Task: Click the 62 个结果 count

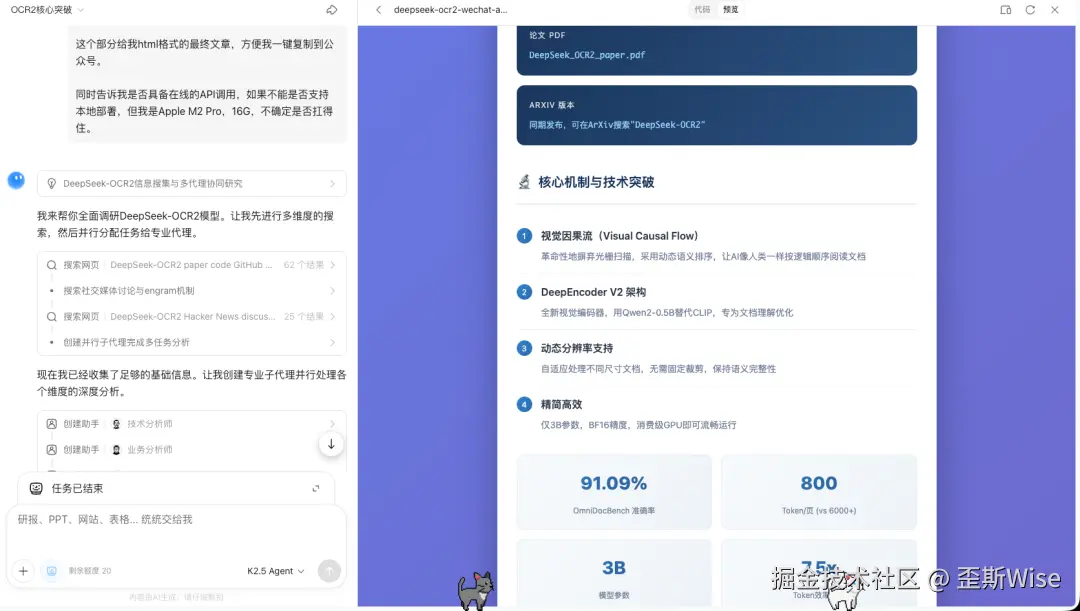Action: pyautogui.click(x=304, y=265)
